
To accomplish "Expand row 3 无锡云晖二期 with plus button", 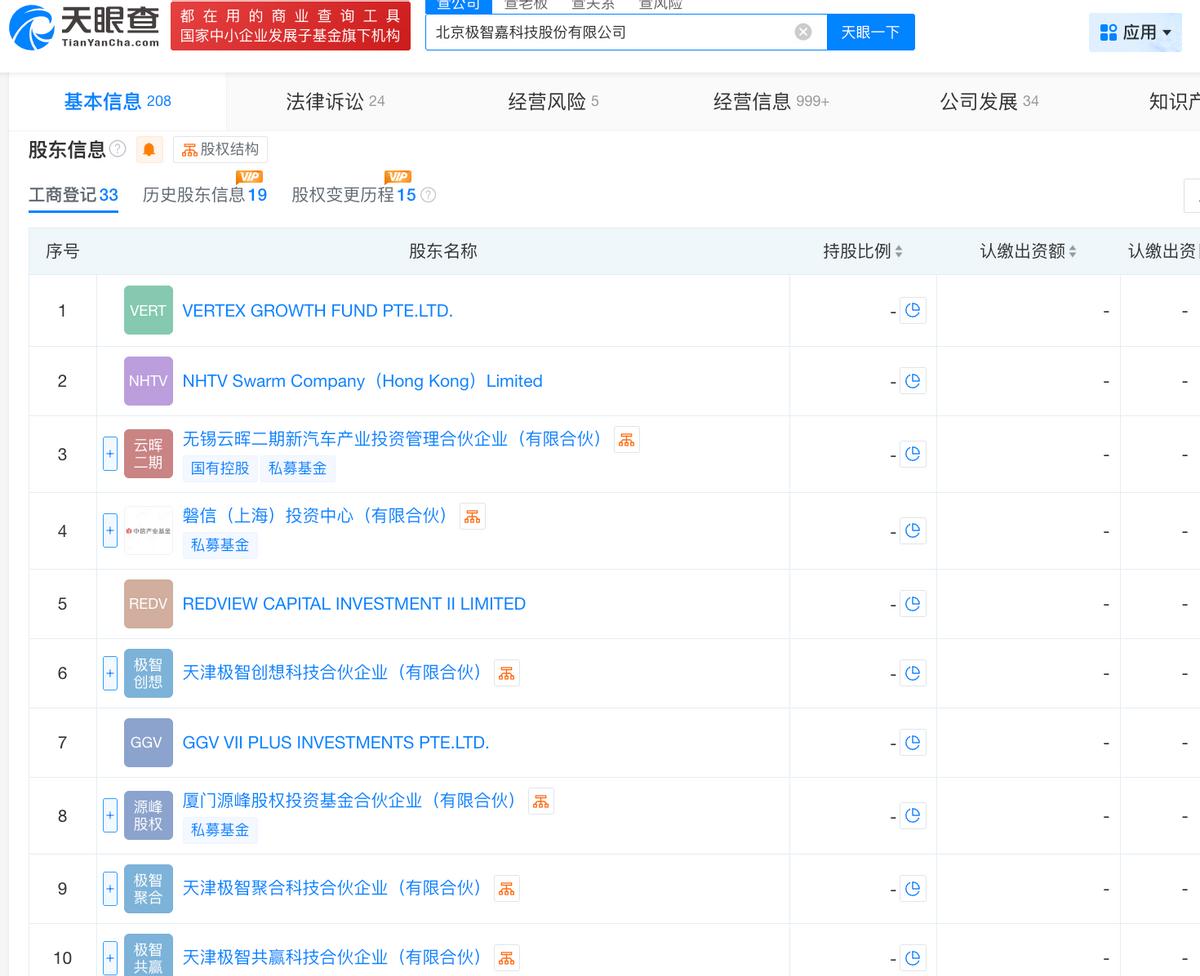I will [110, 454].
